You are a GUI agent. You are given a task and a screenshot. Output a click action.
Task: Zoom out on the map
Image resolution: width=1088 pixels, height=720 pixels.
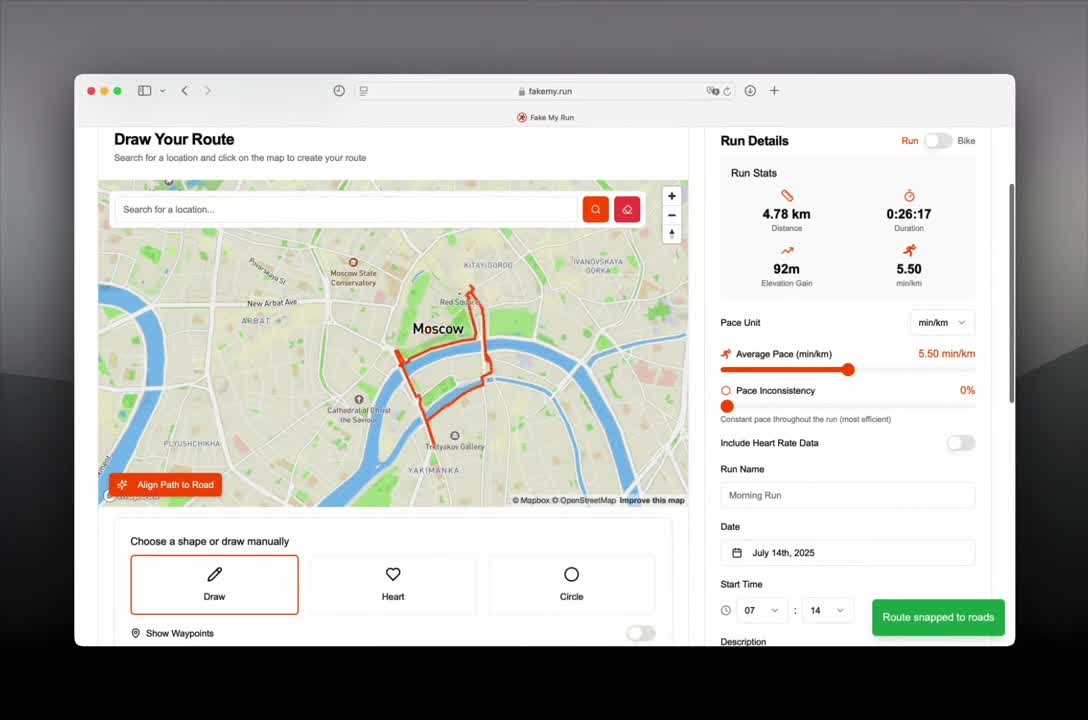point(672,215)
